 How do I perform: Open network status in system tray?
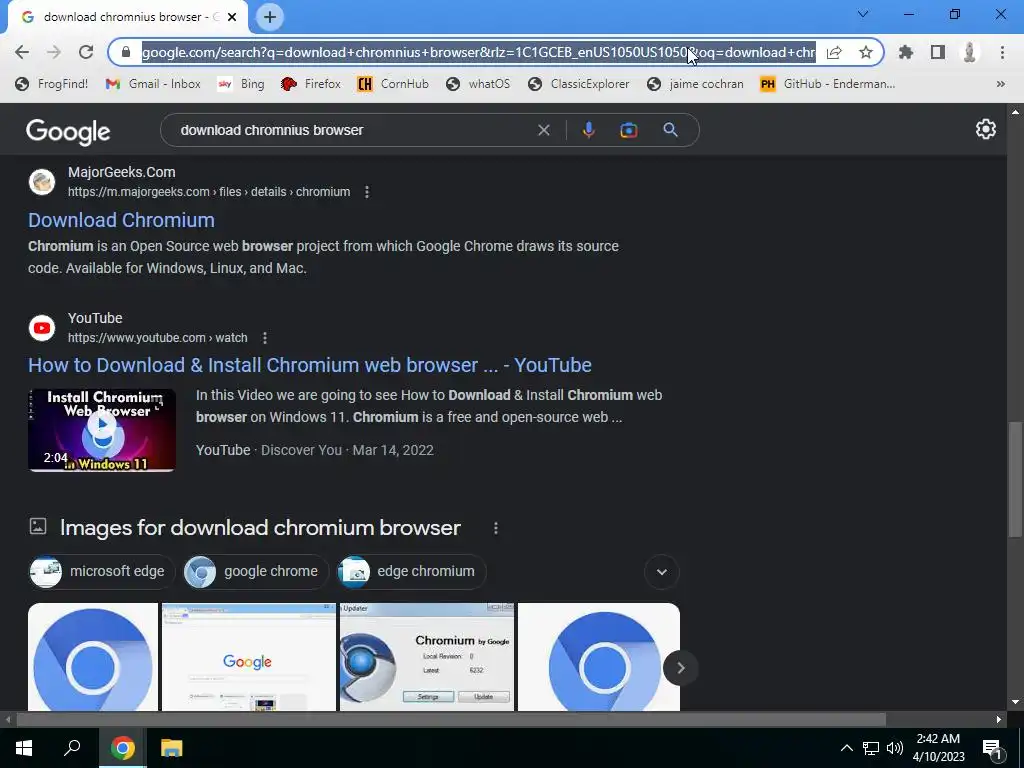pos(871,748)
